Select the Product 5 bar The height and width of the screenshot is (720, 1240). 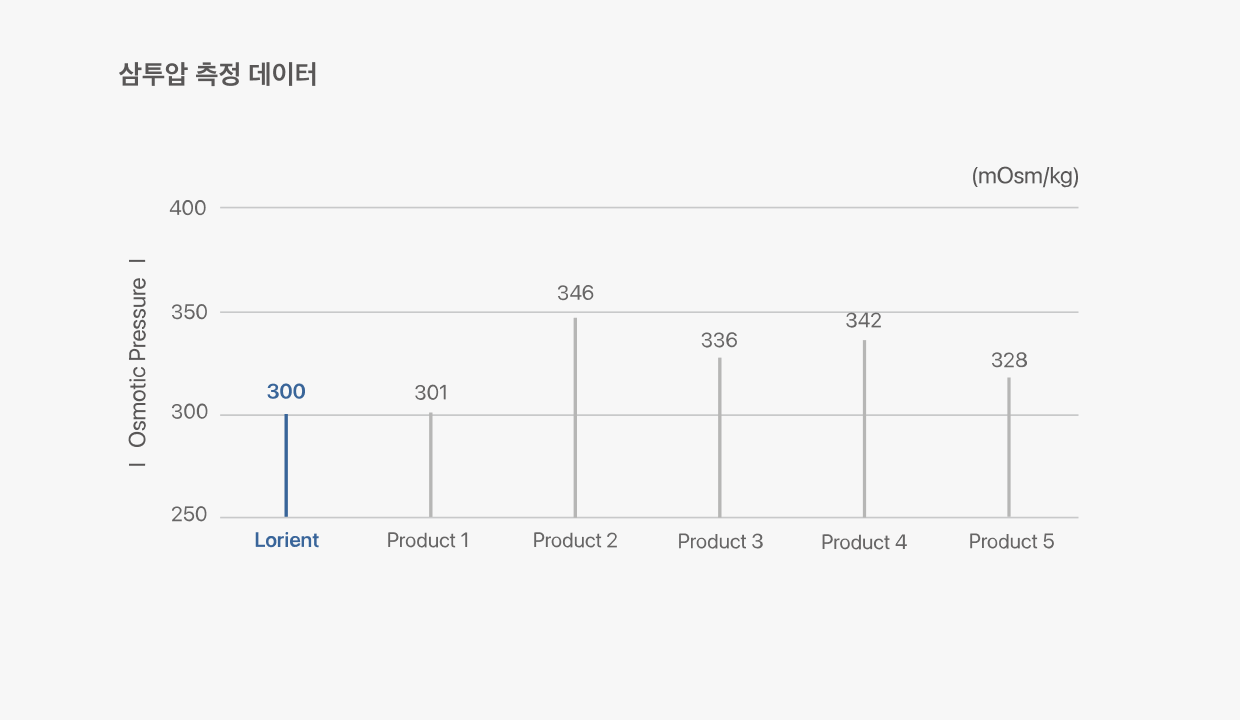pos(1009,447)
